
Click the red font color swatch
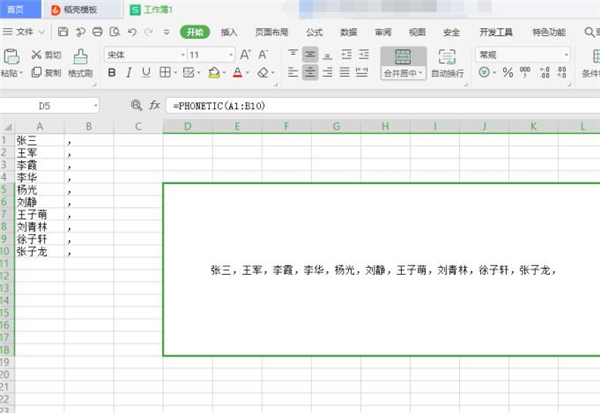[237, 73]
